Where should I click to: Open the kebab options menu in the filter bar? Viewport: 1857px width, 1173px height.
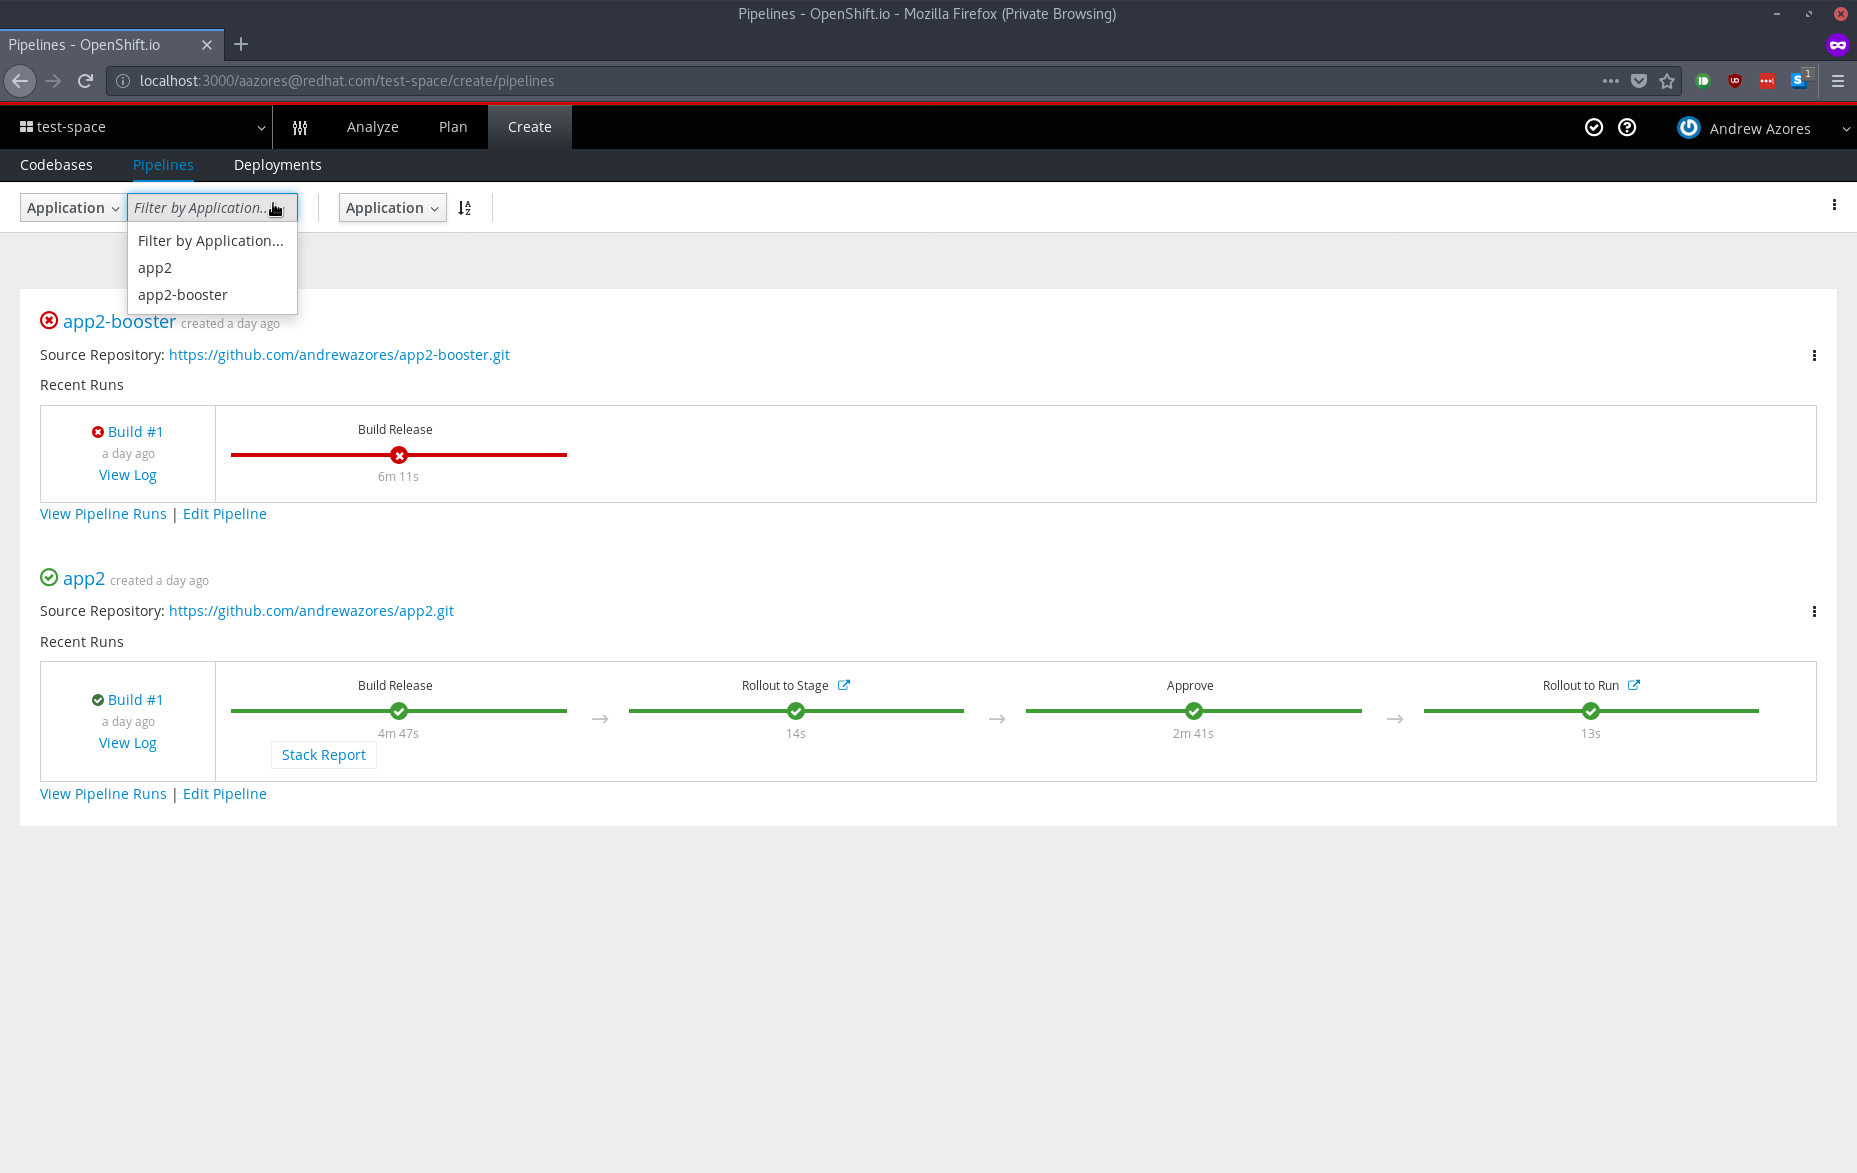click(x=1834, y=205)
